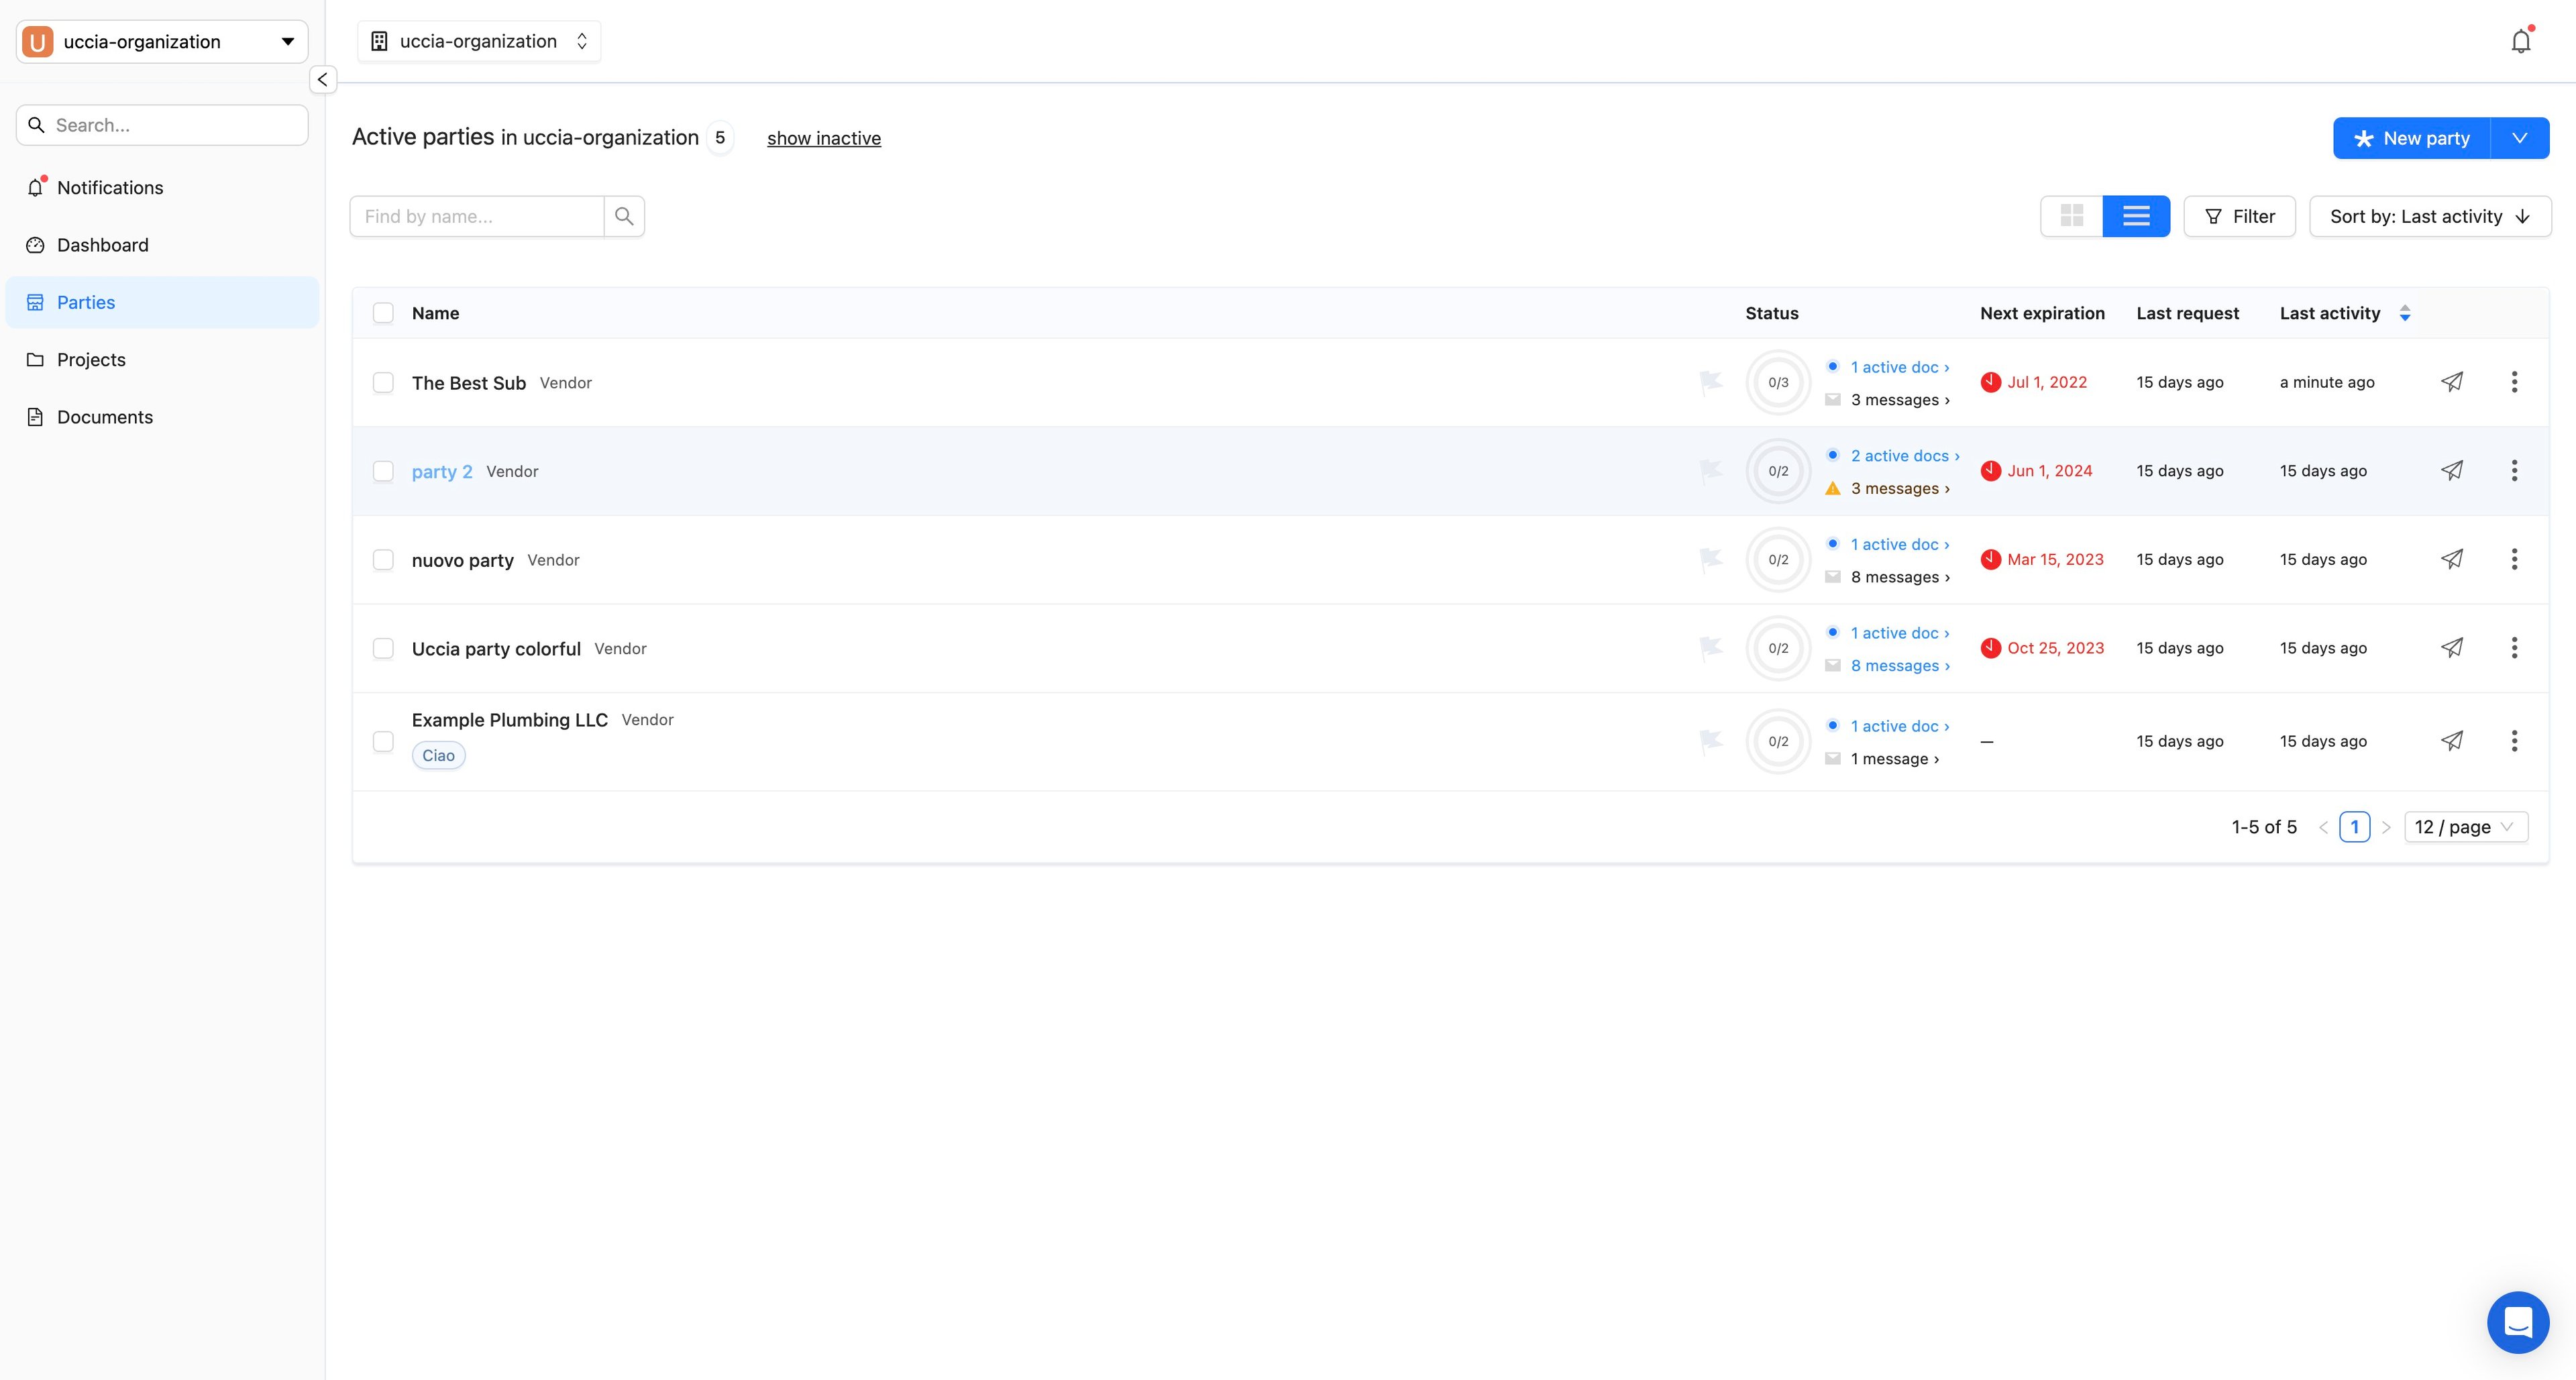Open the three-dot menu for nuovo party
Image resolution: width=2576 pixels, height=1380 pixels.
(2514, 559)
